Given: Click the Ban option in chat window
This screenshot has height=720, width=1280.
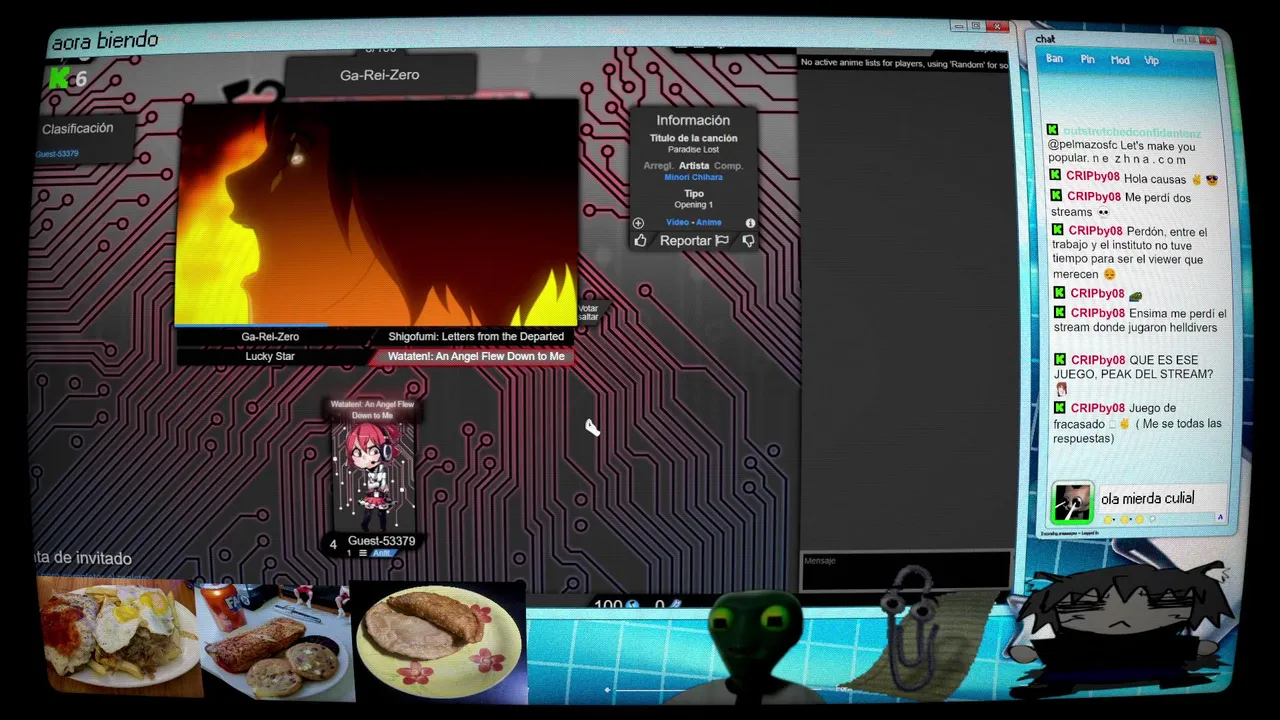Looking at the screenshot, I should click(x=1055, y=59).
